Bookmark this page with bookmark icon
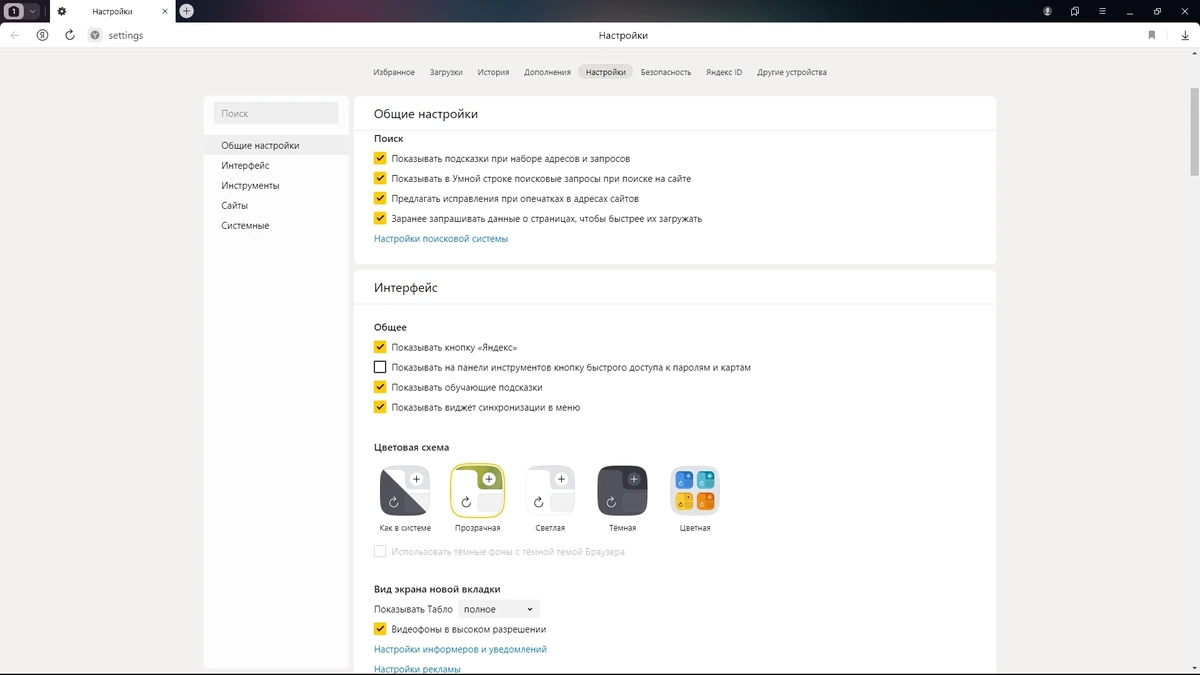The height and width of the screenshot is (675, 1200). point(1152,35)
